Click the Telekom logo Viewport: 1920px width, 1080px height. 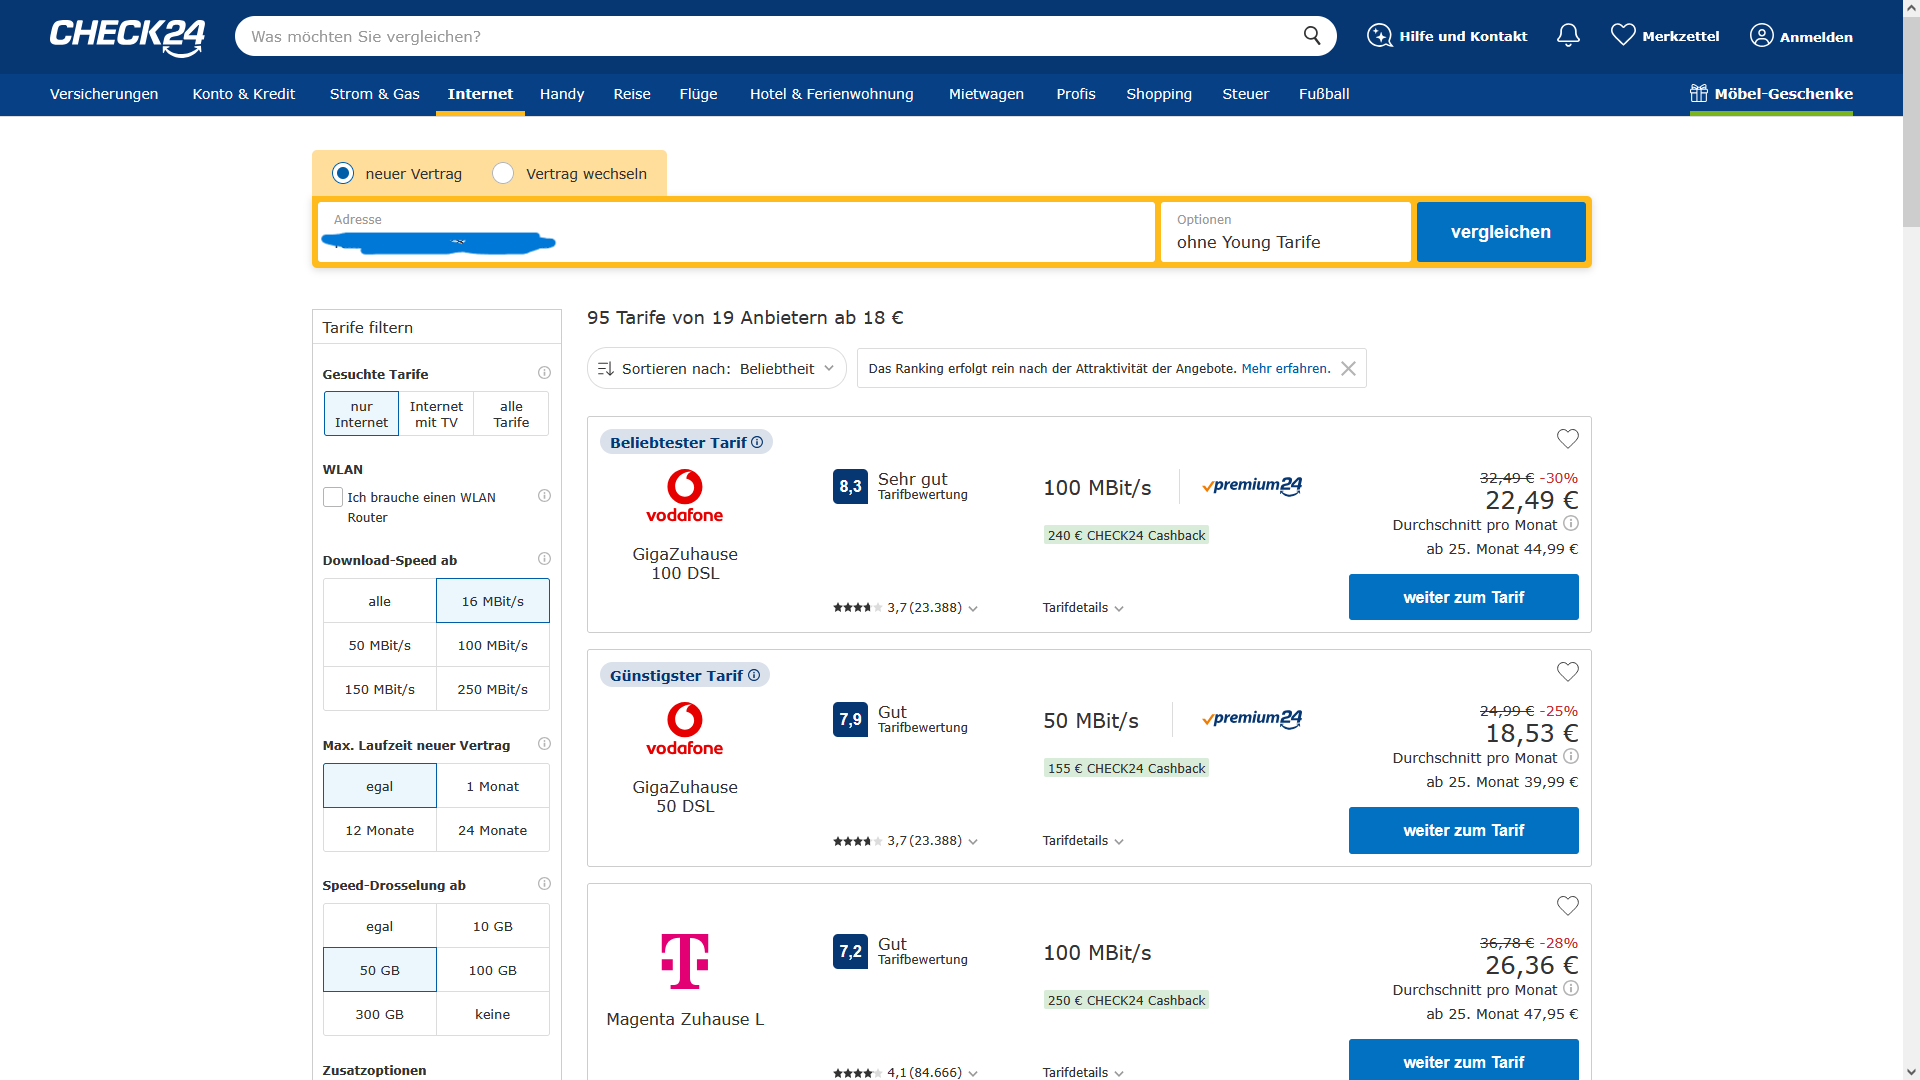(x=685, y=961)
